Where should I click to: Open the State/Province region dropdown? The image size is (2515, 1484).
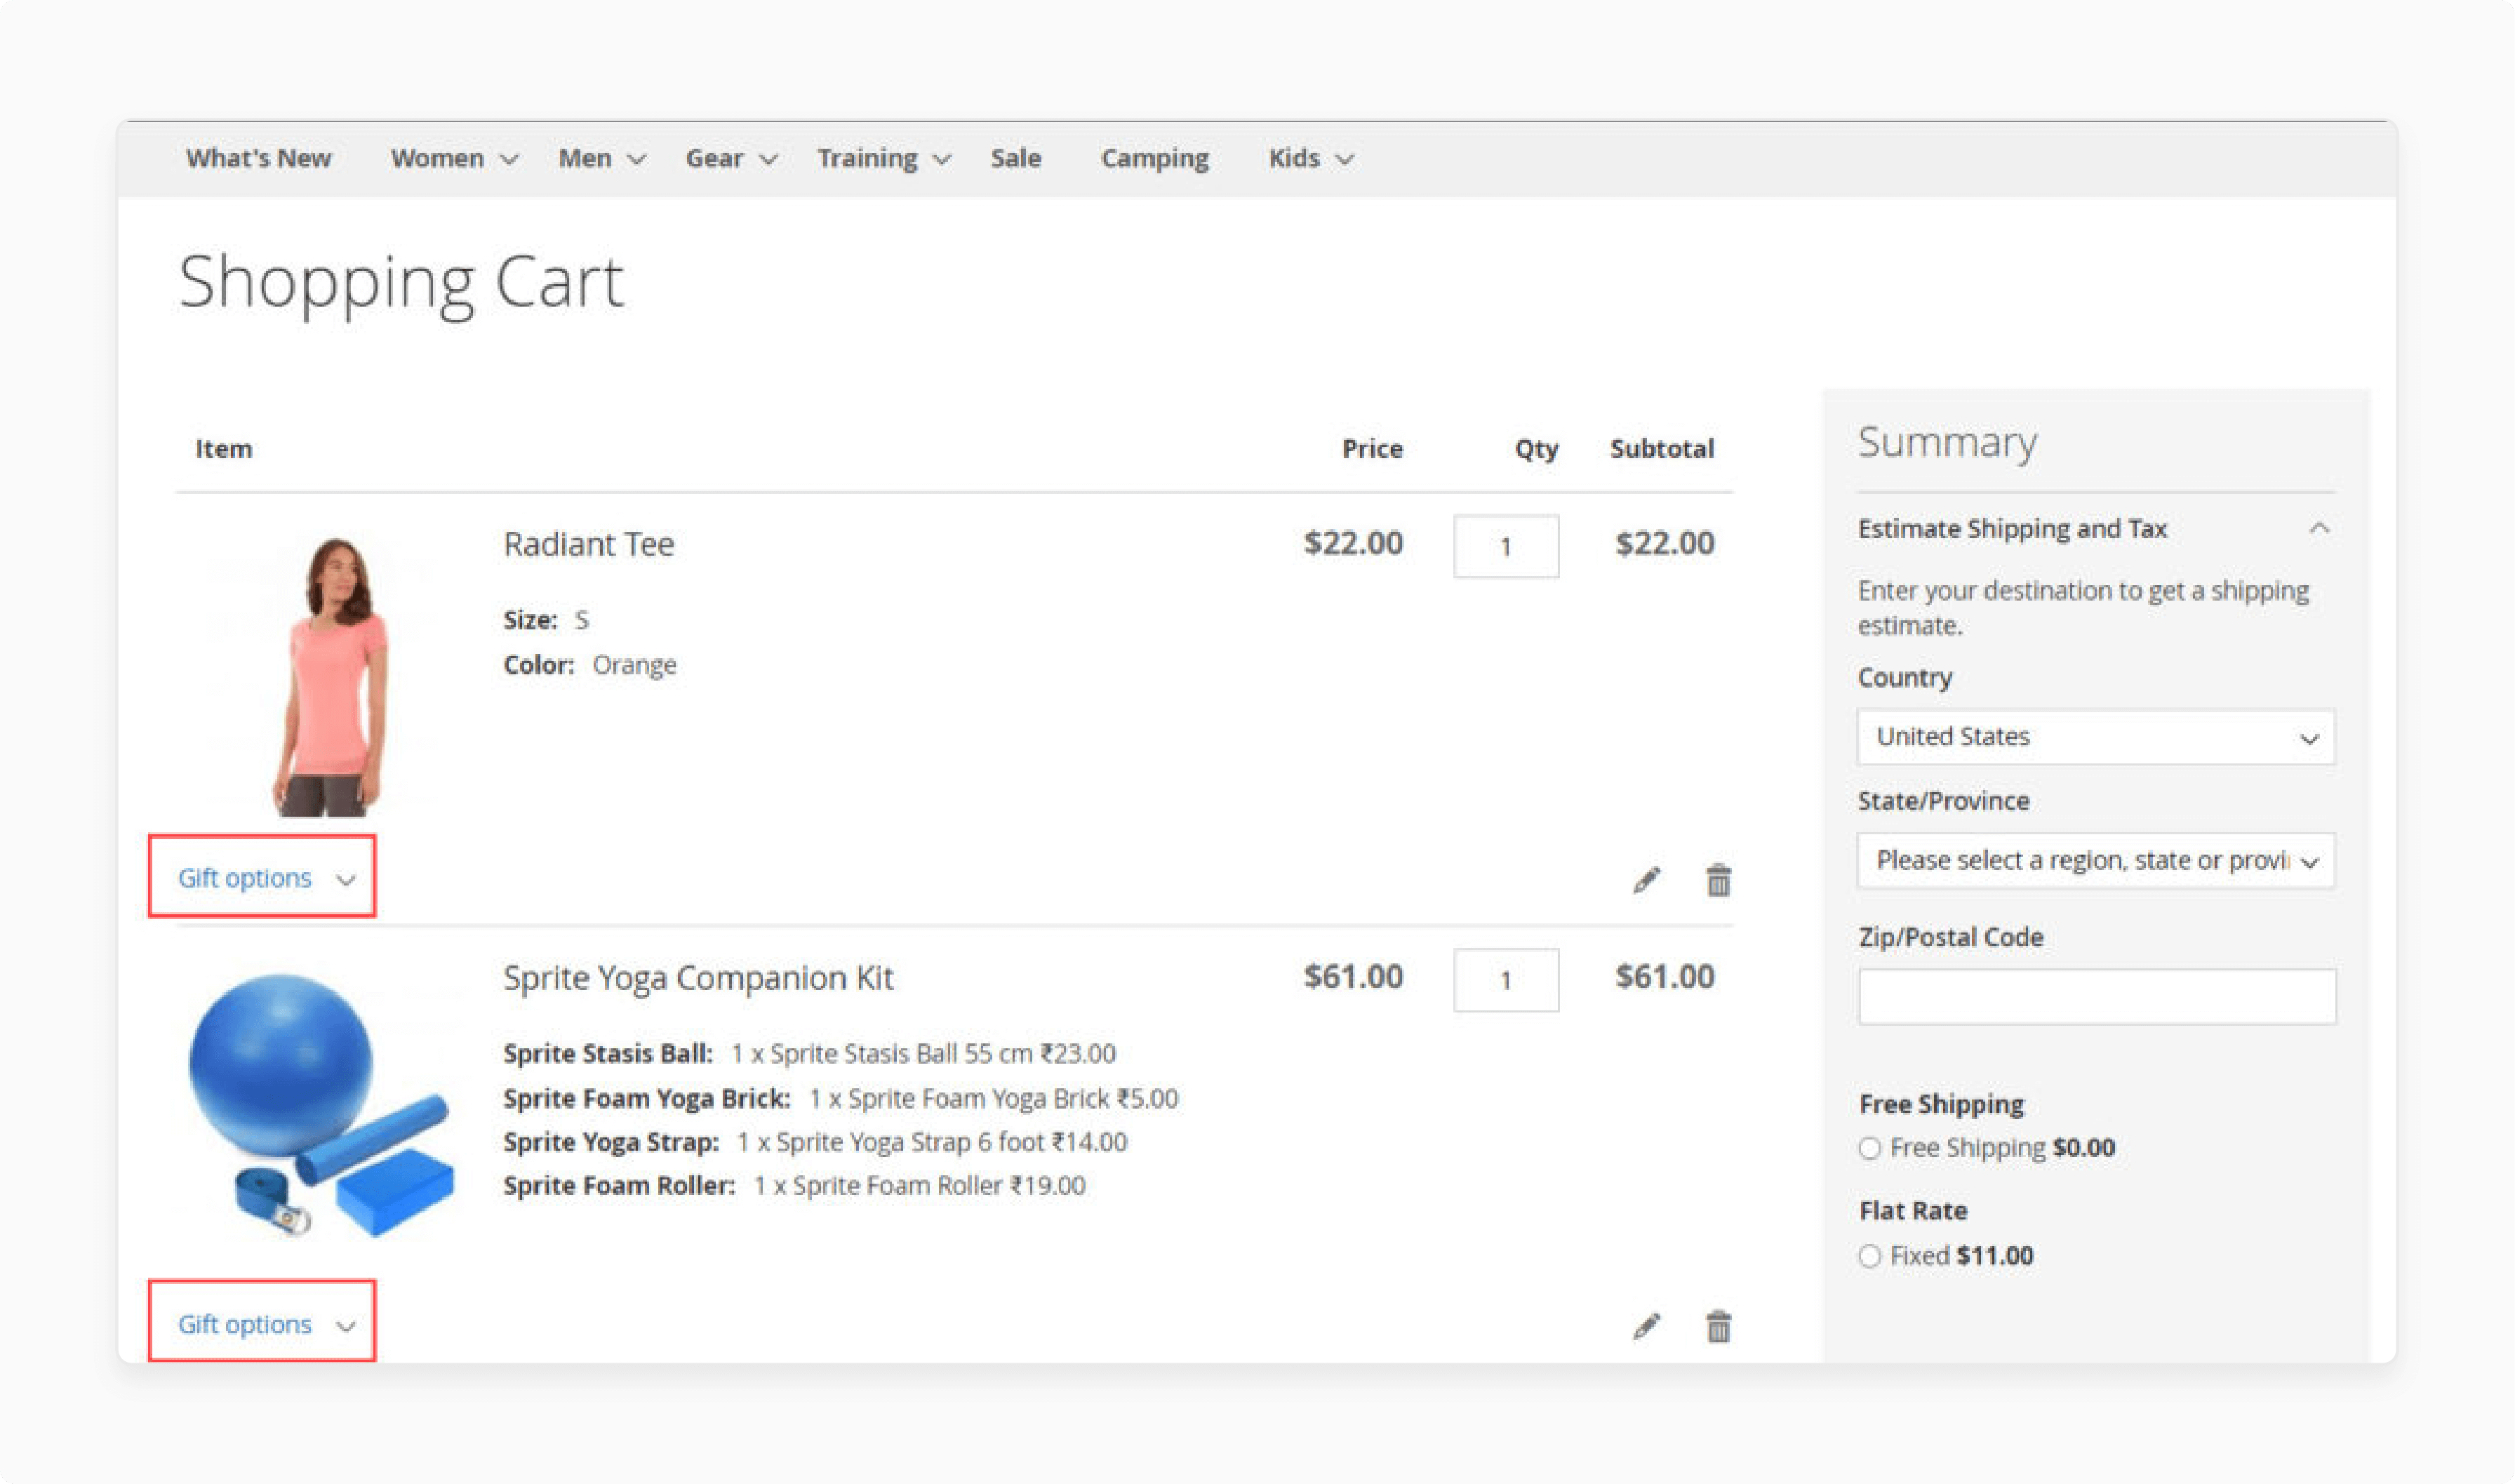2096,860
